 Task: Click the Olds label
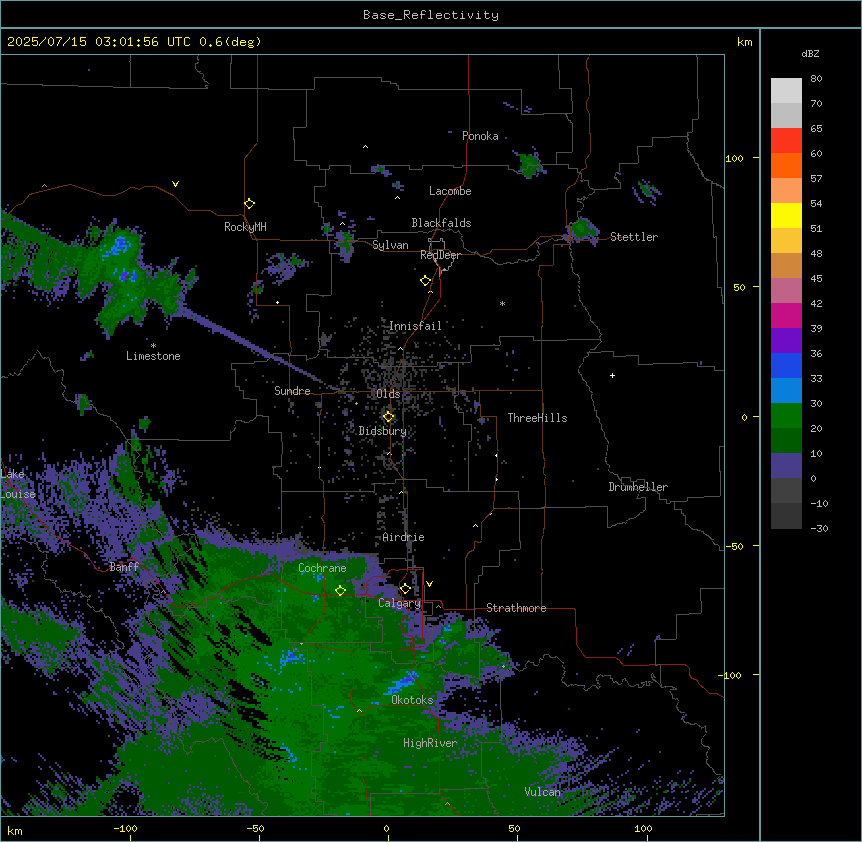pos(388,394)
